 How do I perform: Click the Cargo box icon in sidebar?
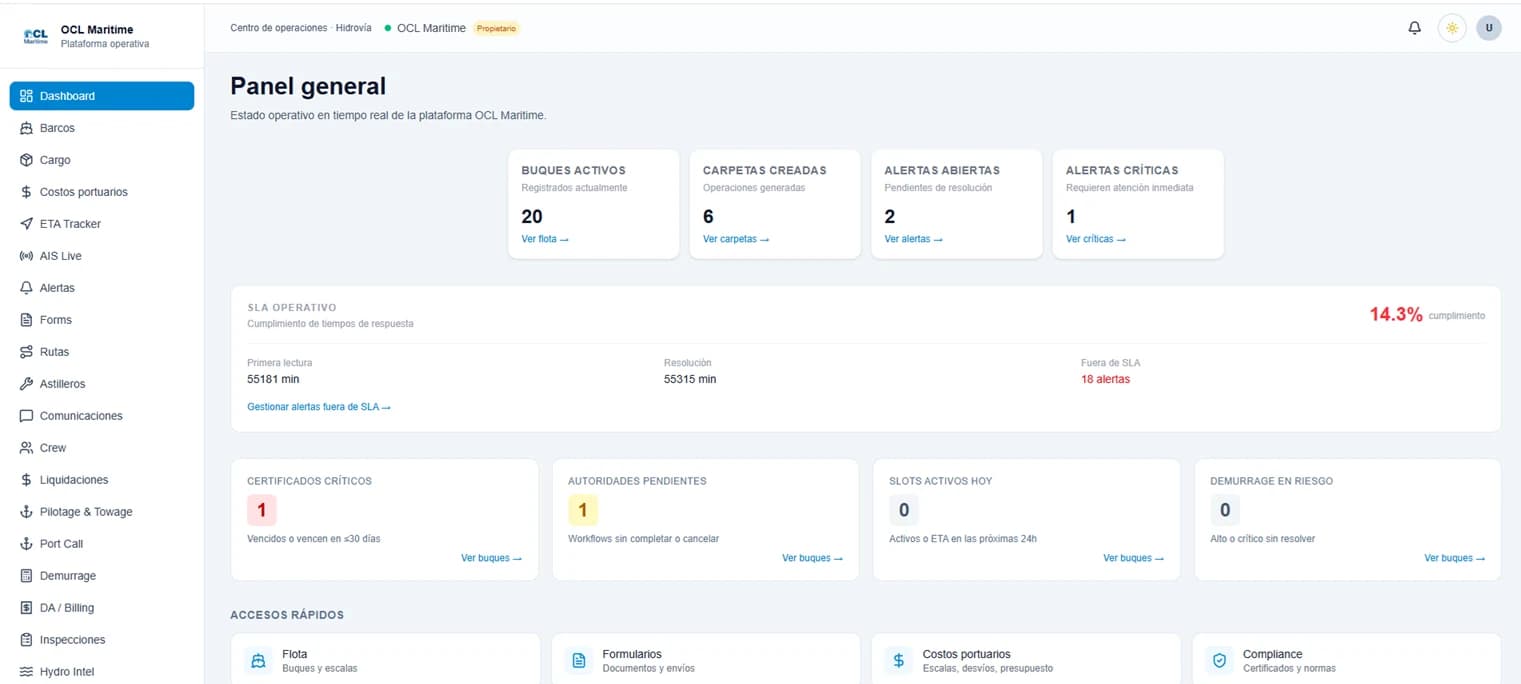[x=27, y=160]
